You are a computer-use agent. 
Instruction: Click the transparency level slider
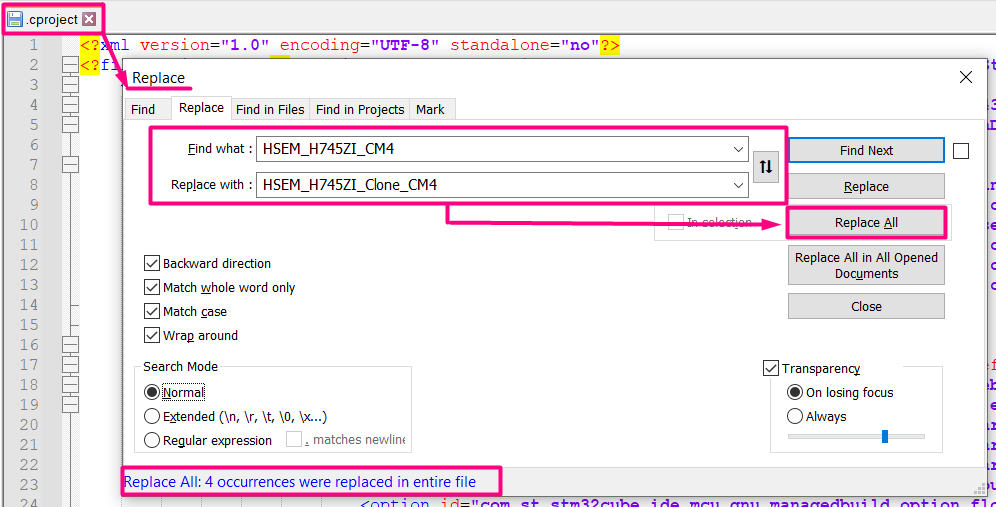click(x=856, y=436)
